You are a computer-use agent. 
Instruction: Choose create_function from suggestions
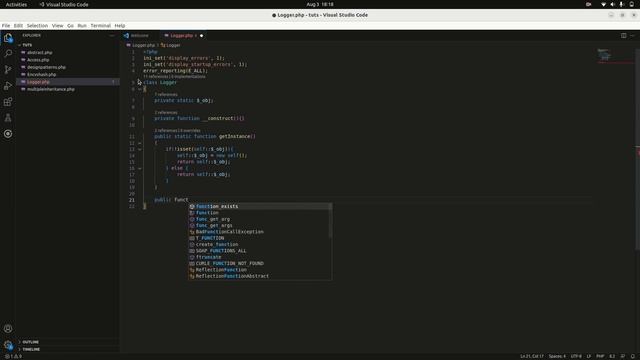click(x=260, y=244)
